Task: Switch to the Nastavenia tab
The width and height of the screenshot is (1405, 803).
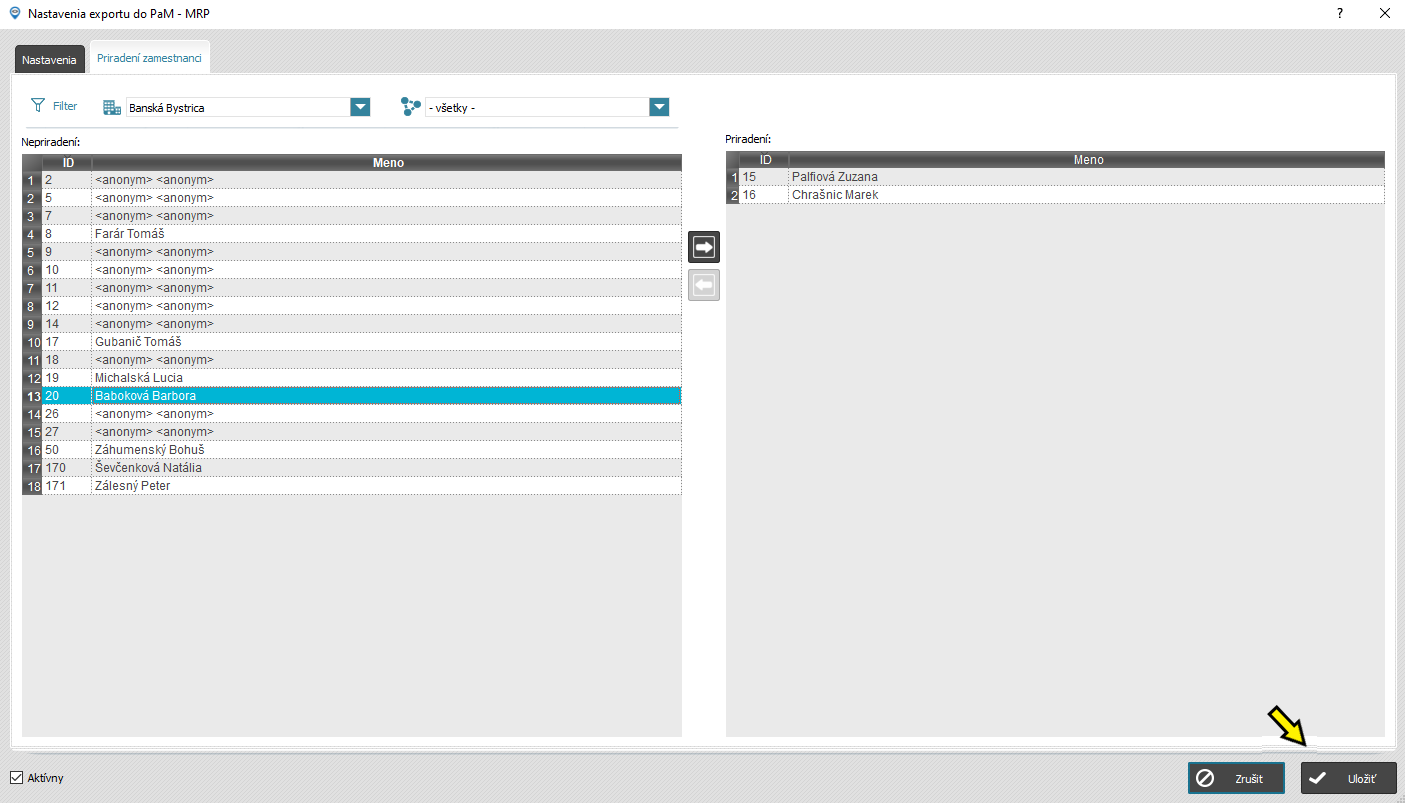Action: [x=49, y=60]
